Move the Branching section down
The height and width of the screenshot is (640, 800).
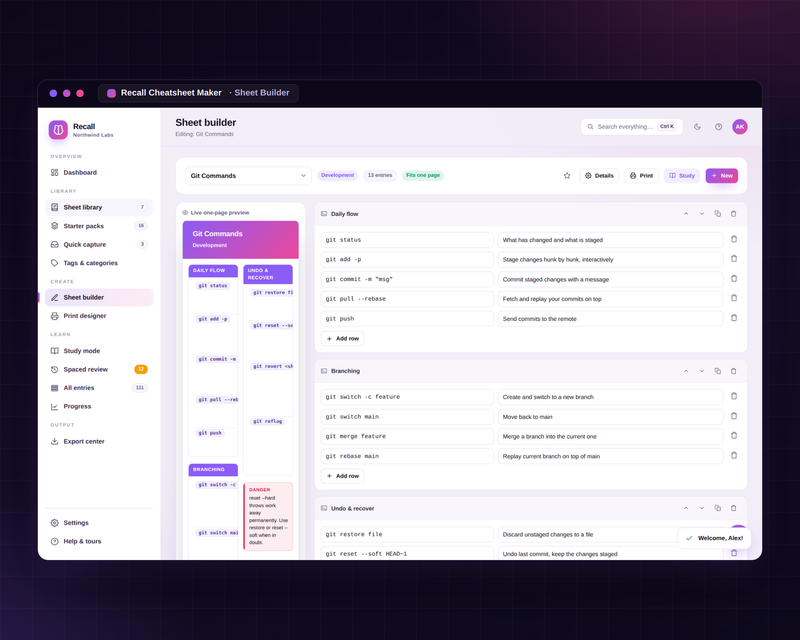(702, 371)
